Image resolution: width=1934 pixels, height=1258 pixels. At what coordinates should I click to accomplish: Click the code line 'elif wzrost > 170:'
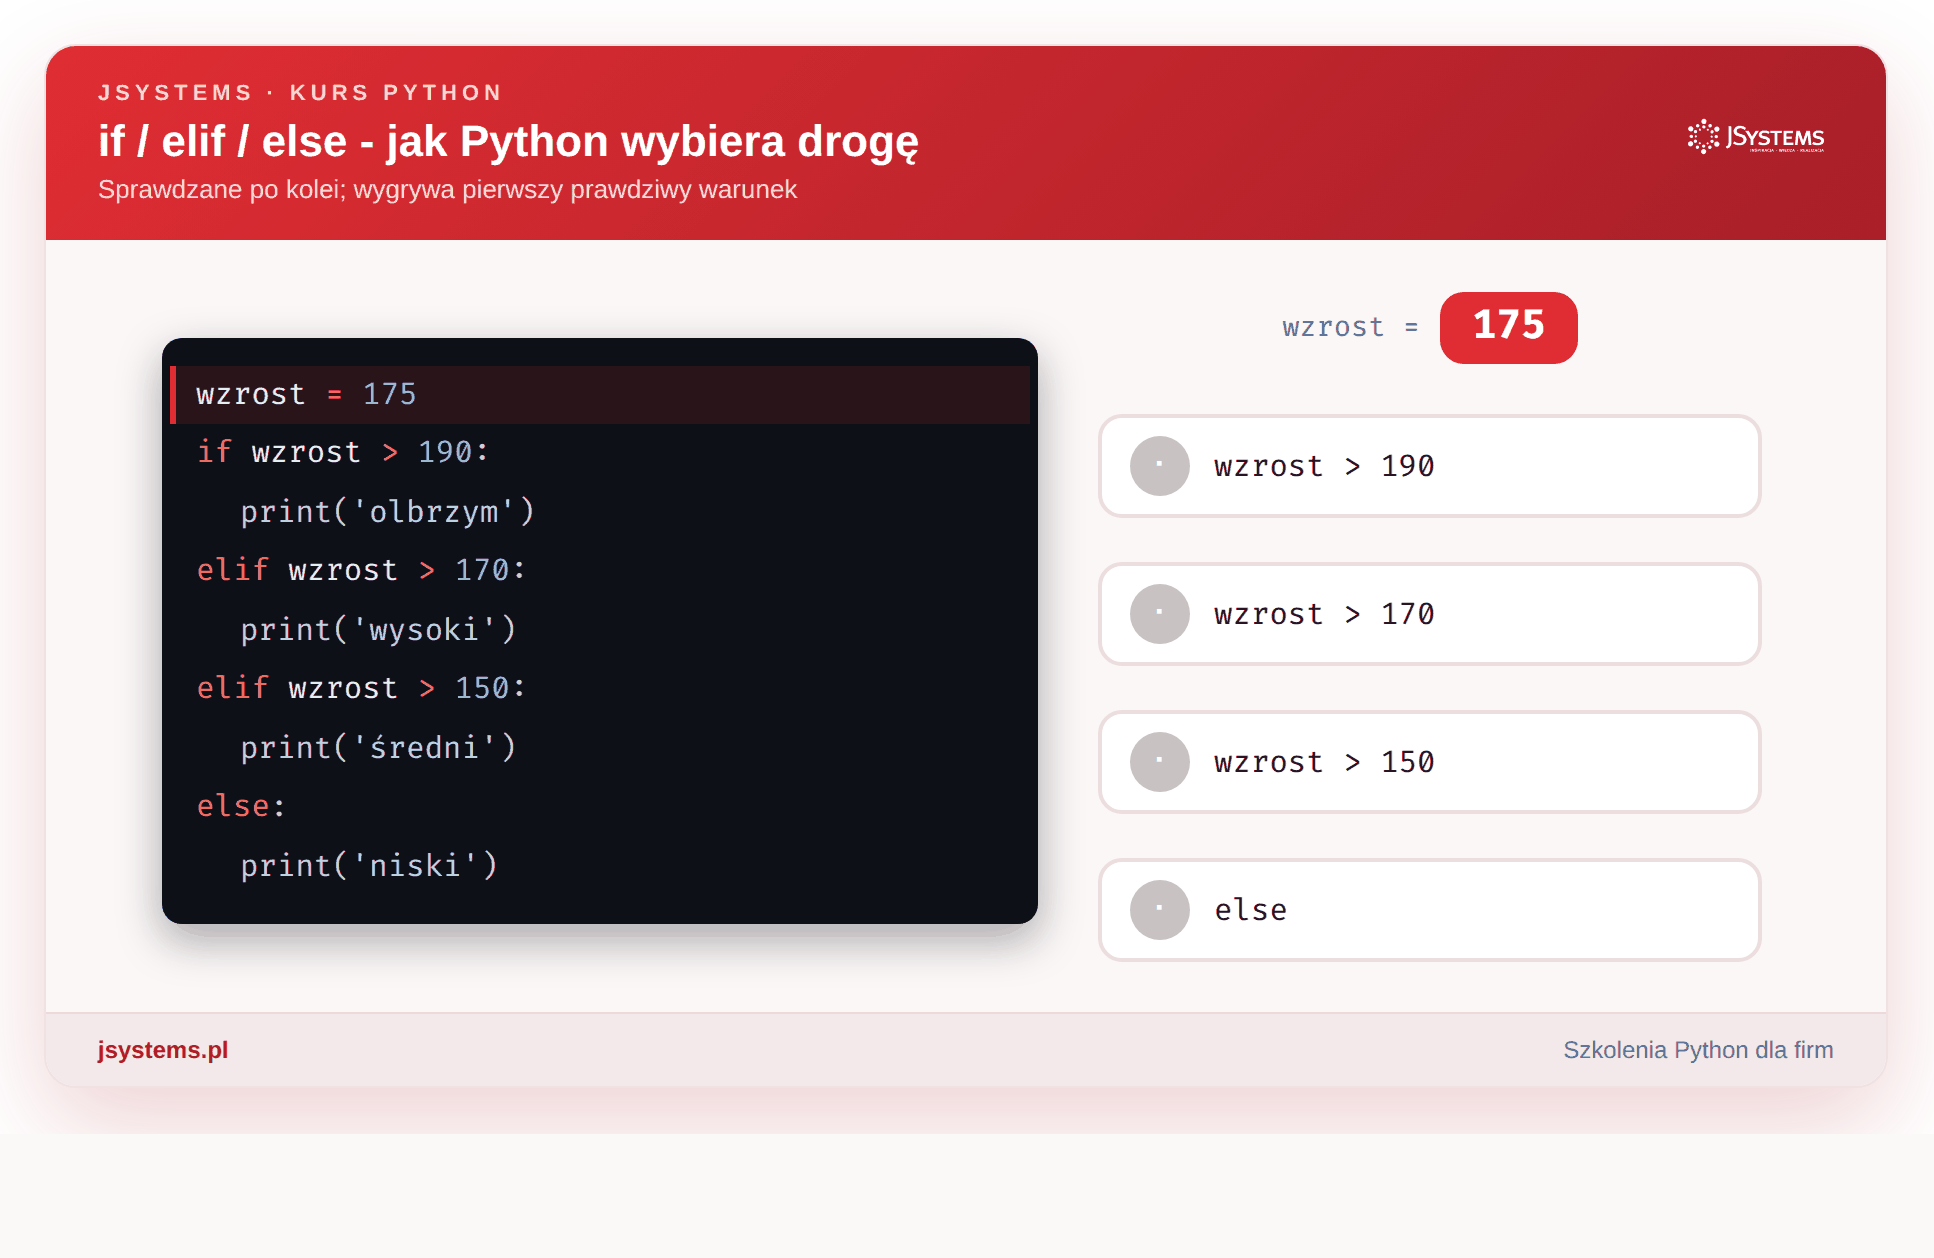tap(361, 570)
